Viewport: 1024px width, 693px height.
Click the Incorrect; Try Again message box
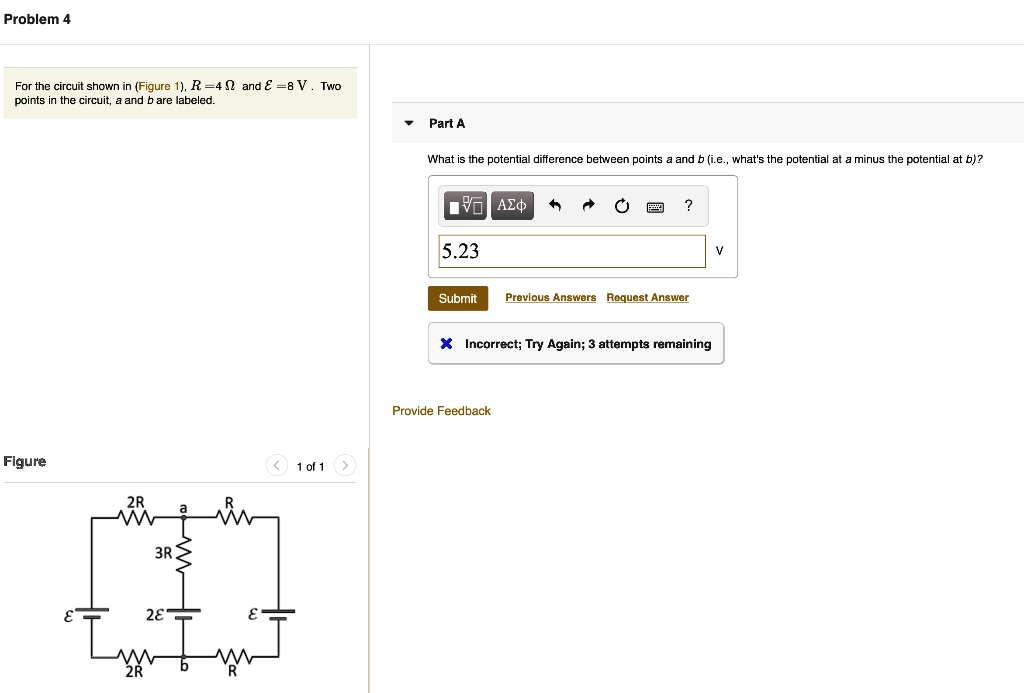click(576, 343)
